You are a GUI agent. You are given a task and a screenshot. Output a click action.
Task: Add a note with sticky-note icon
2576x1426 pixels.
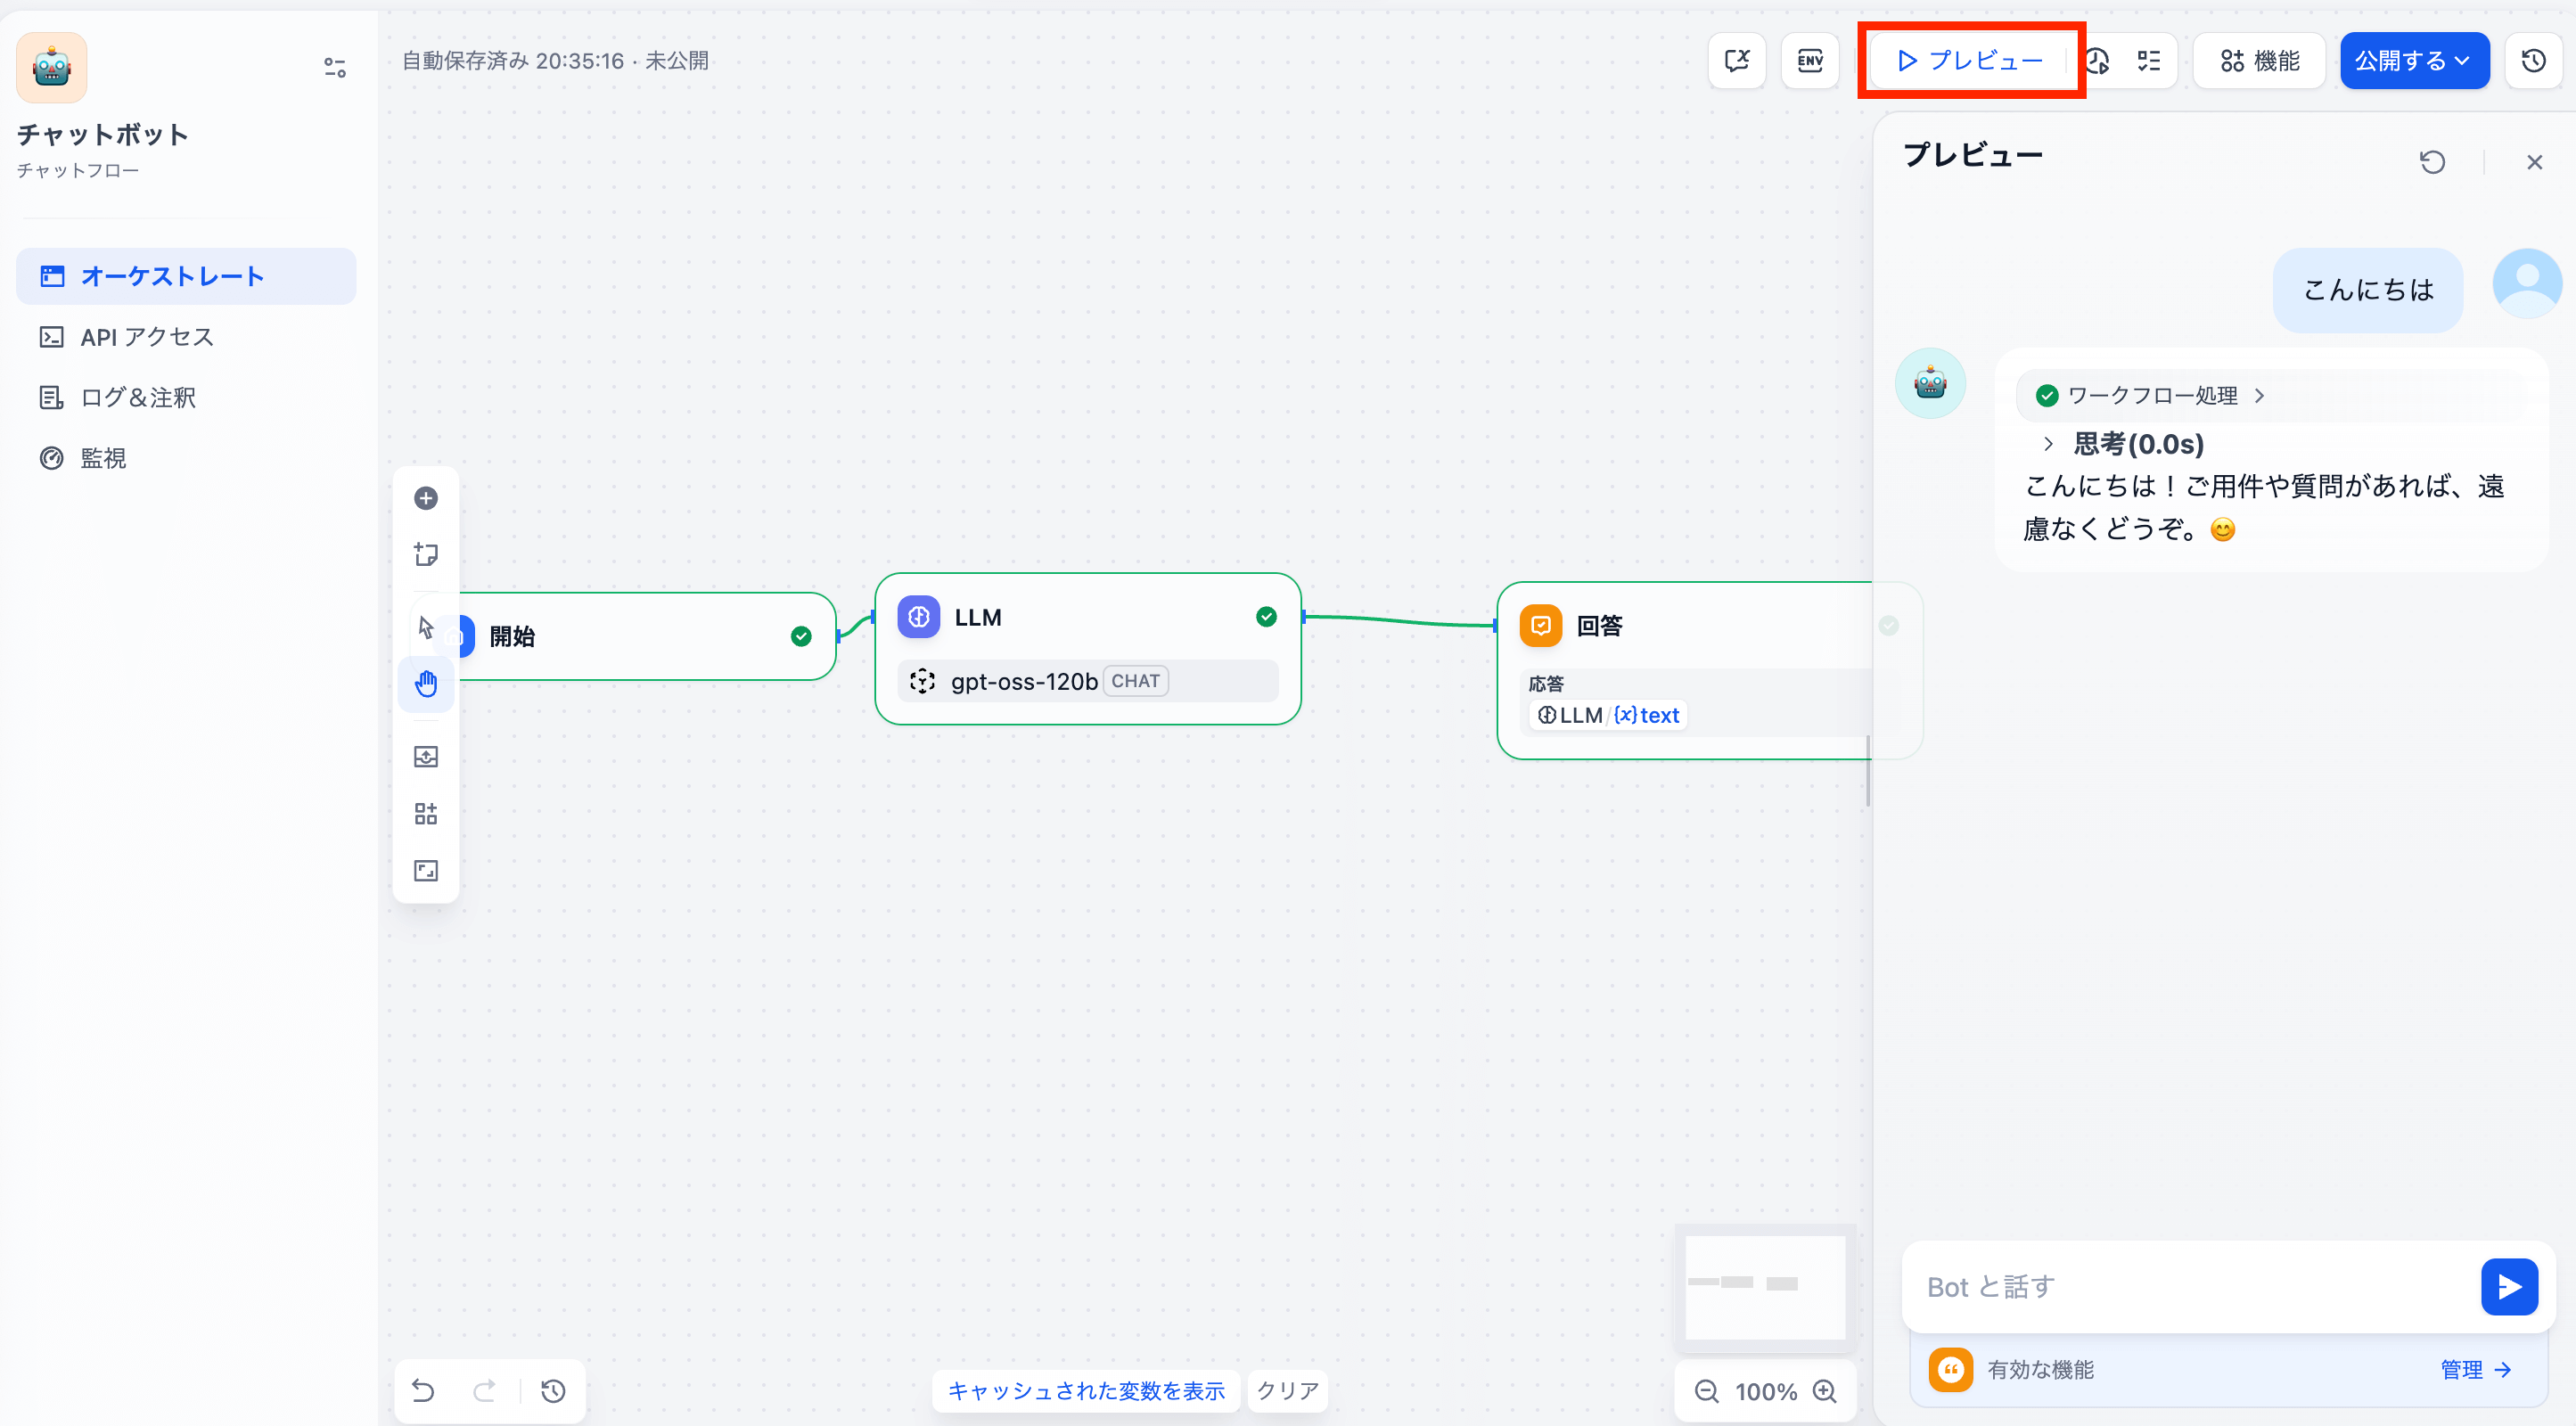pyautogui.click(x=426, y=554)
